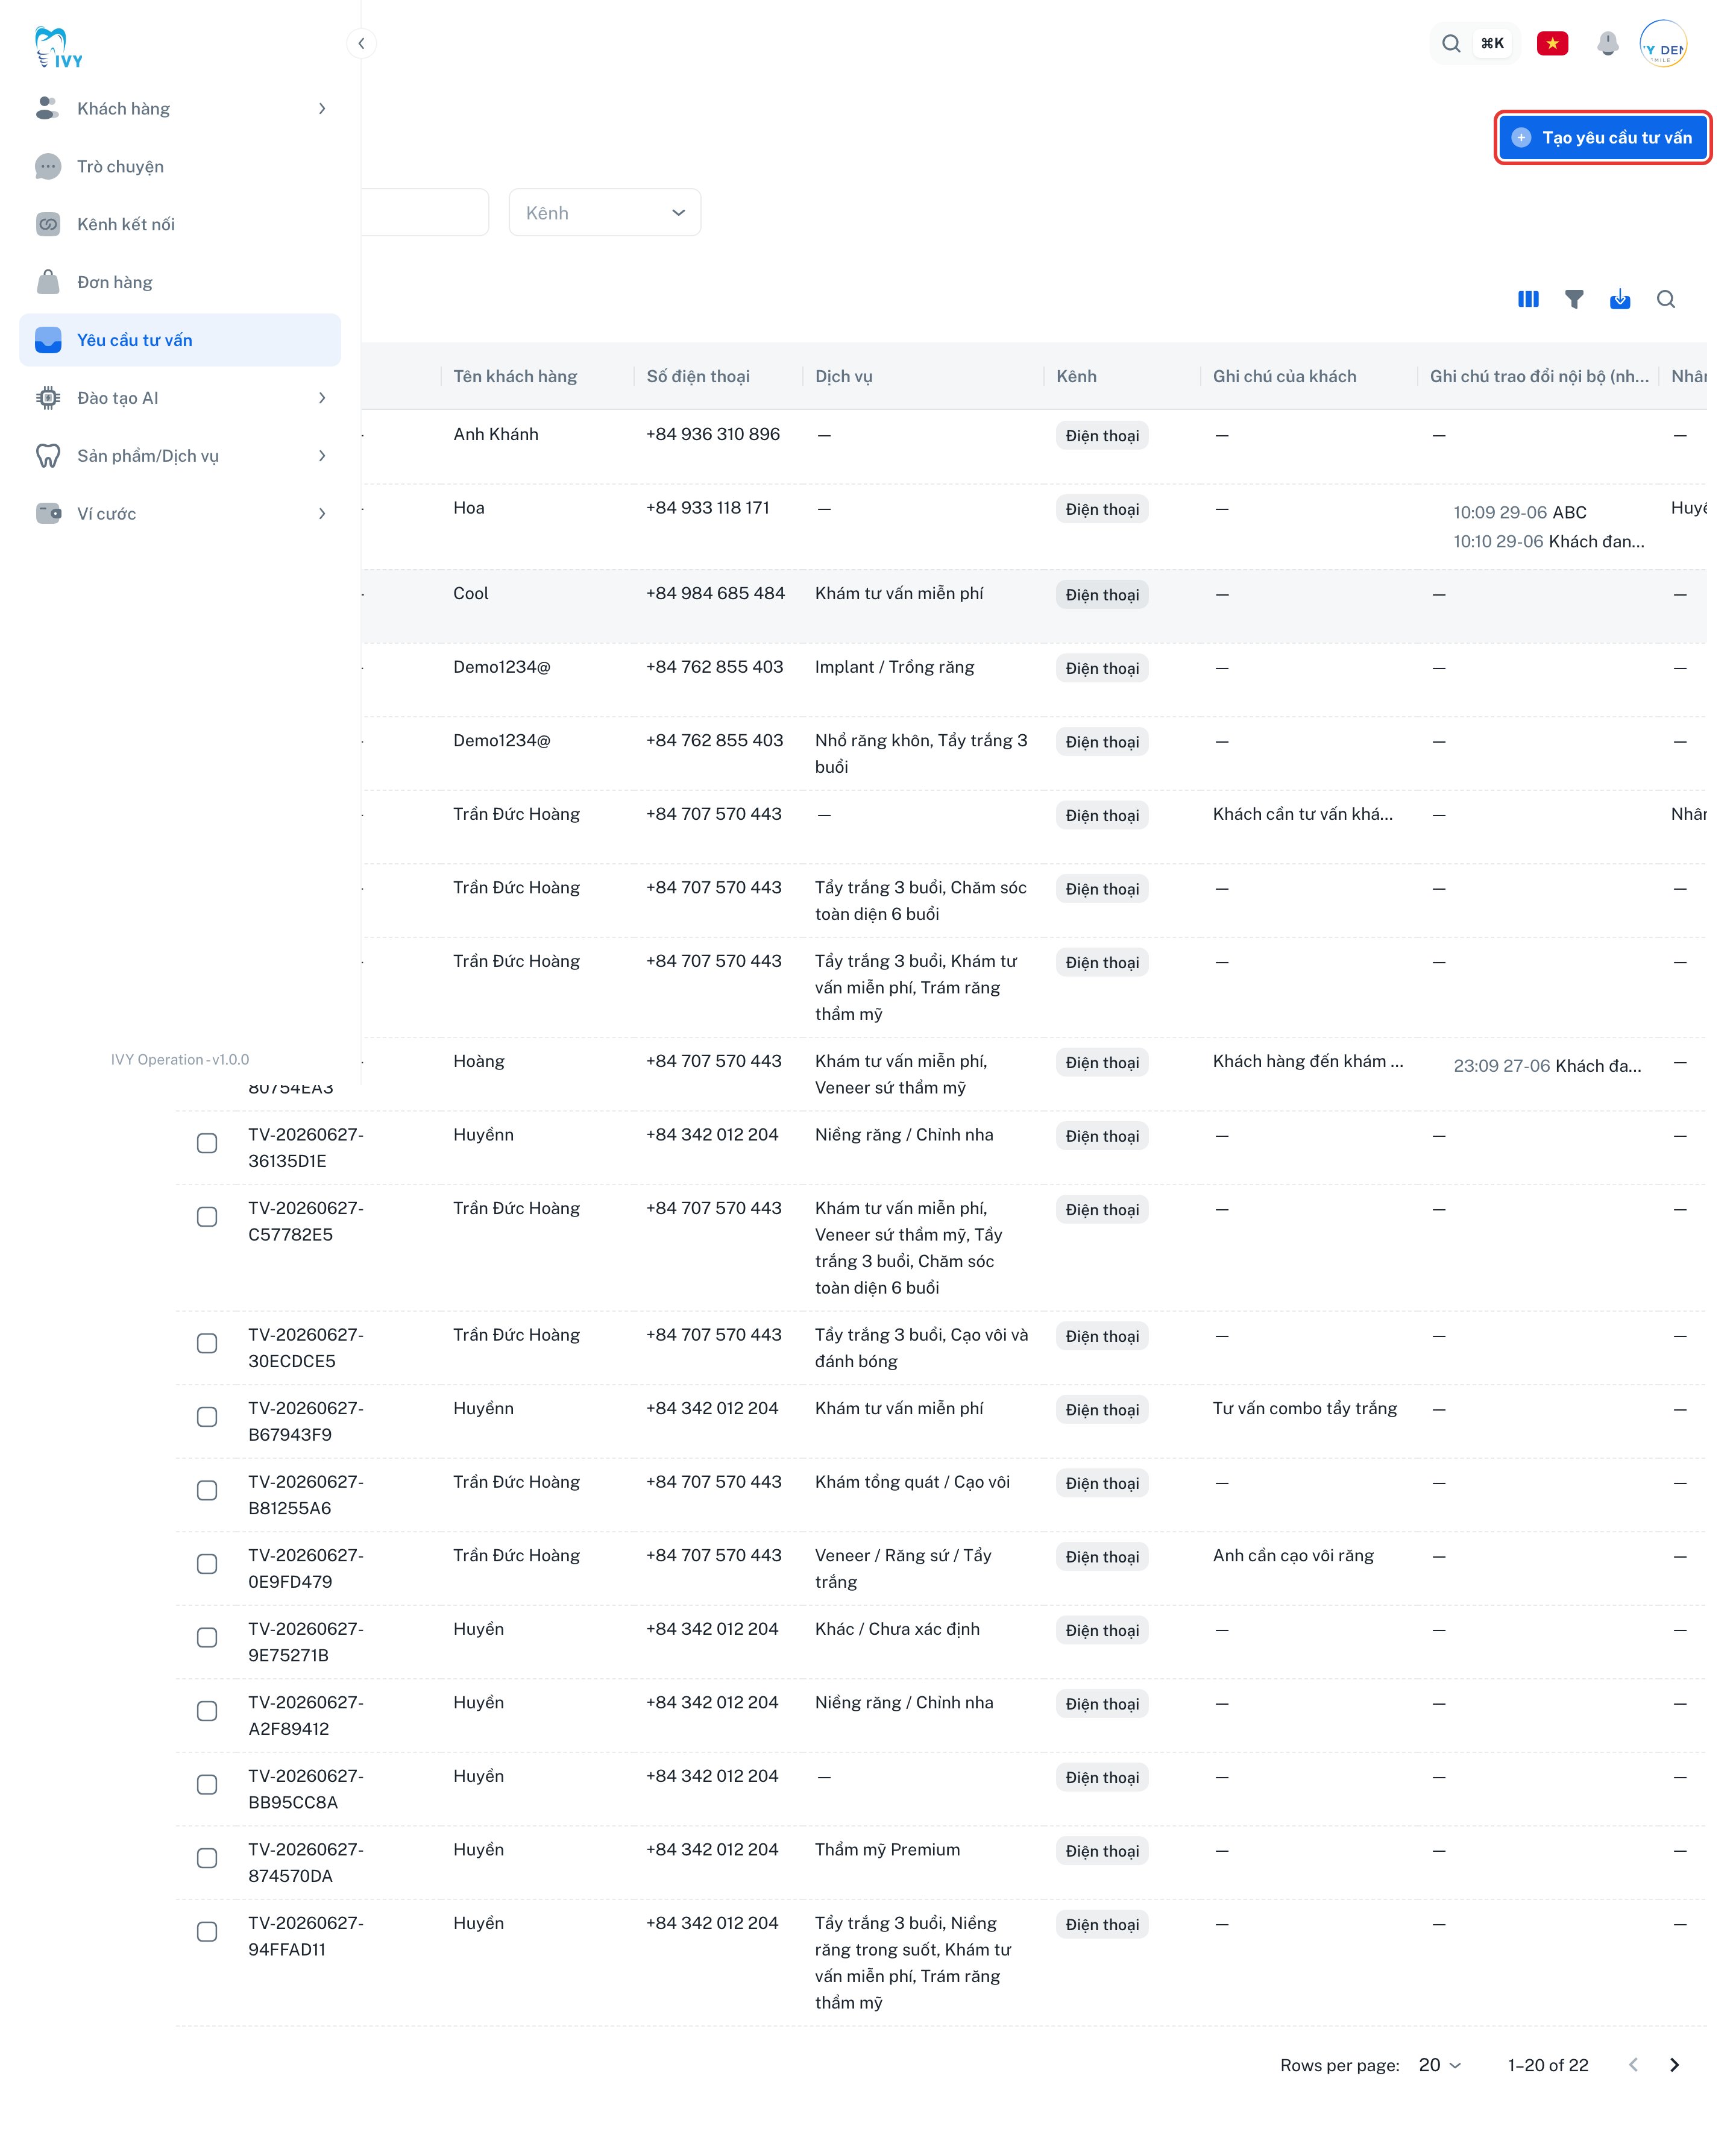
Task: Sort by Số điện thoại column header
Action: [698, 376]
